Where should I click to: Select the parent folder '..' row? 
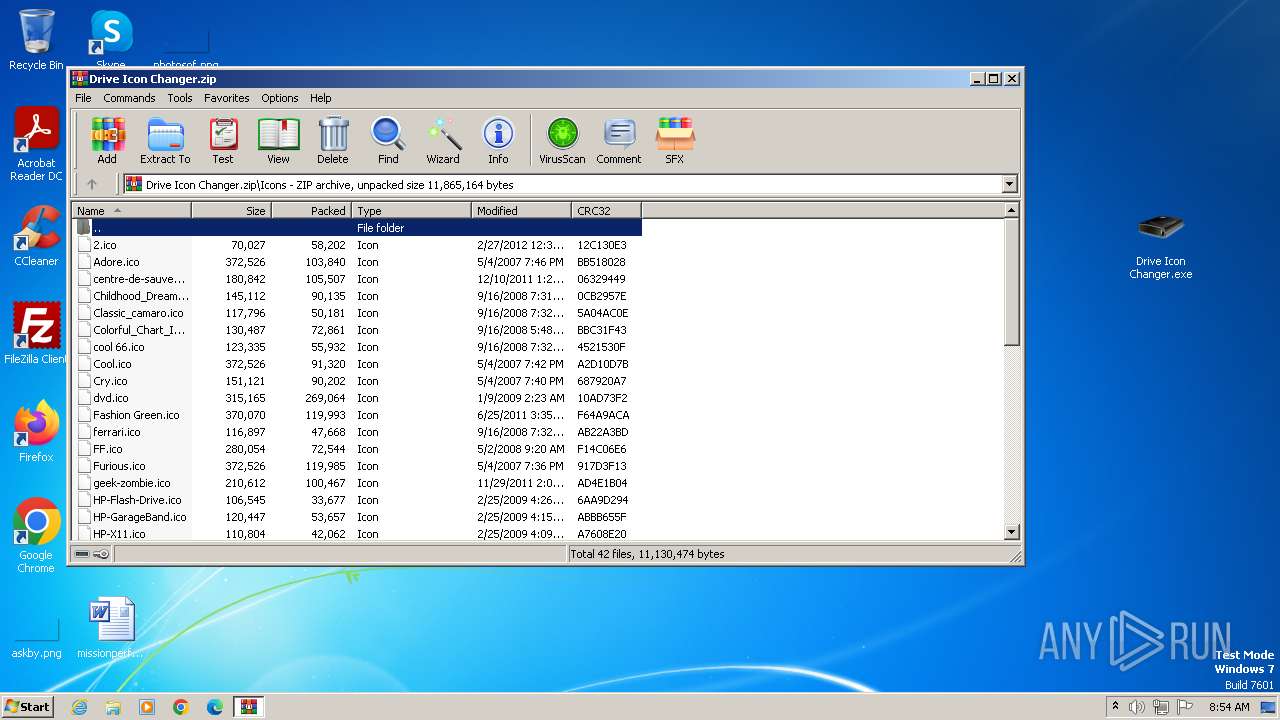click(x=357, y=228)
